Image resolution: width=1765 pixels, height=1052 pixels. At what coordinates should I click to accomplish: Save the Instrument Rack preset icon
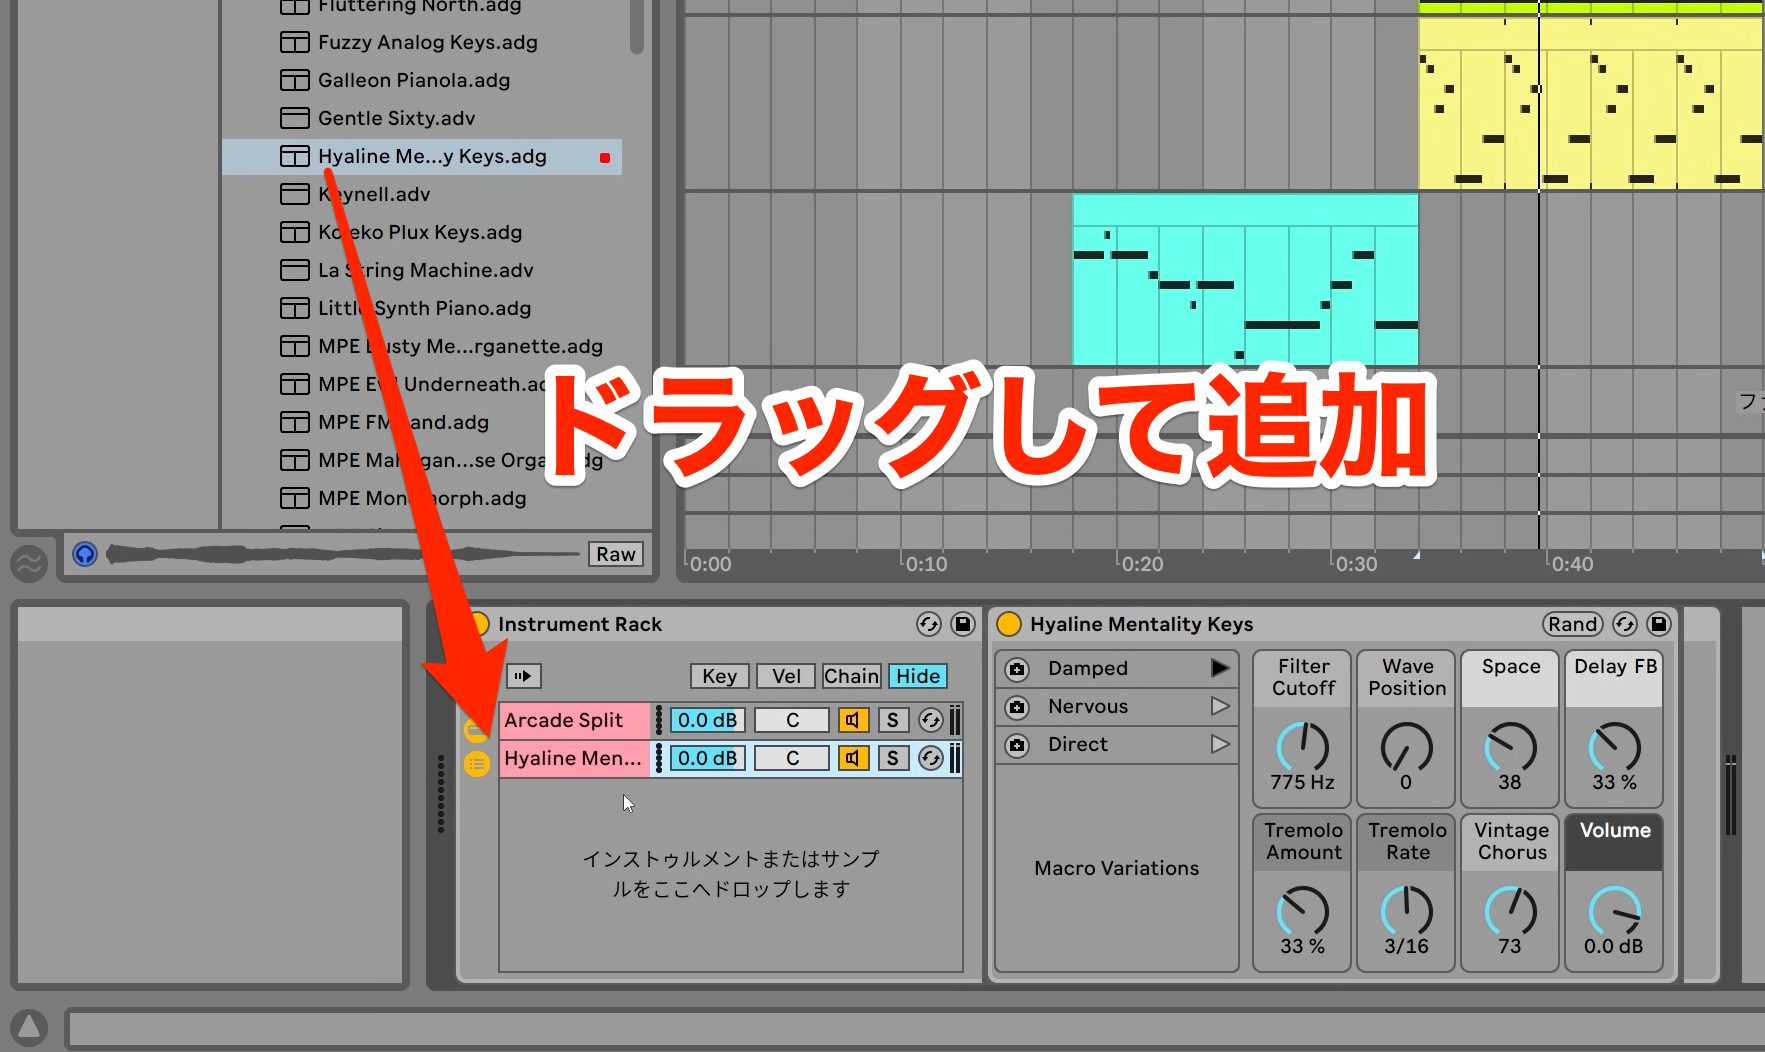[x=962, y=624]
